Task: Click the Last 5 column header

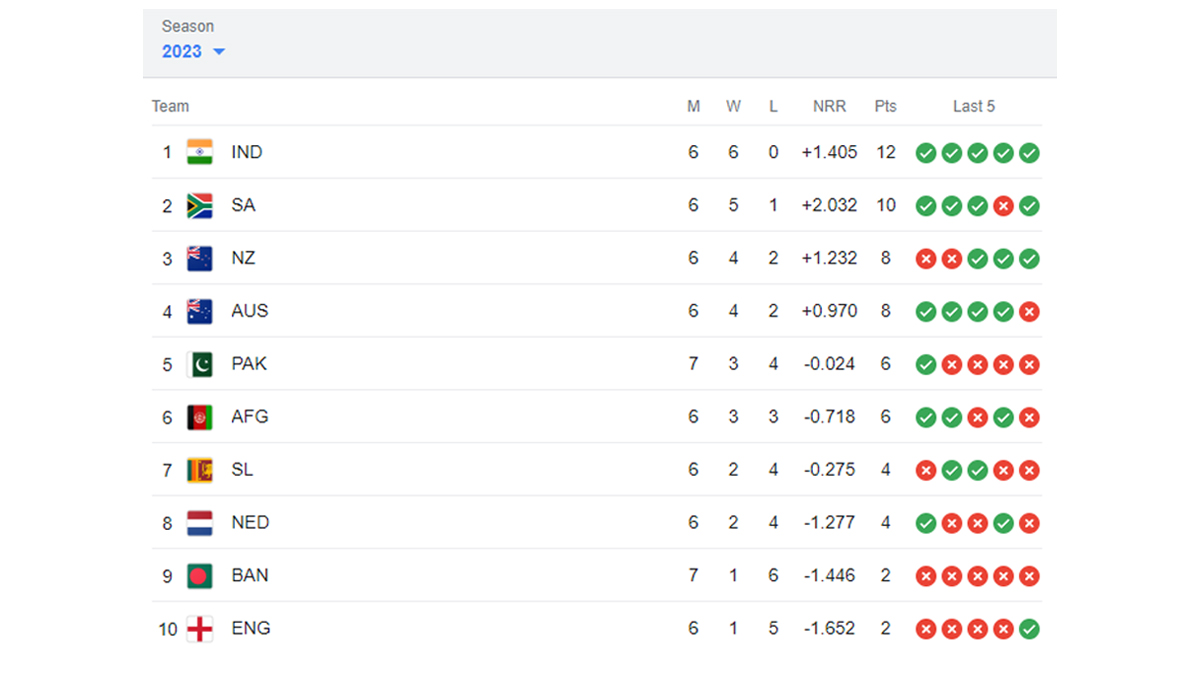Action: 974,106
